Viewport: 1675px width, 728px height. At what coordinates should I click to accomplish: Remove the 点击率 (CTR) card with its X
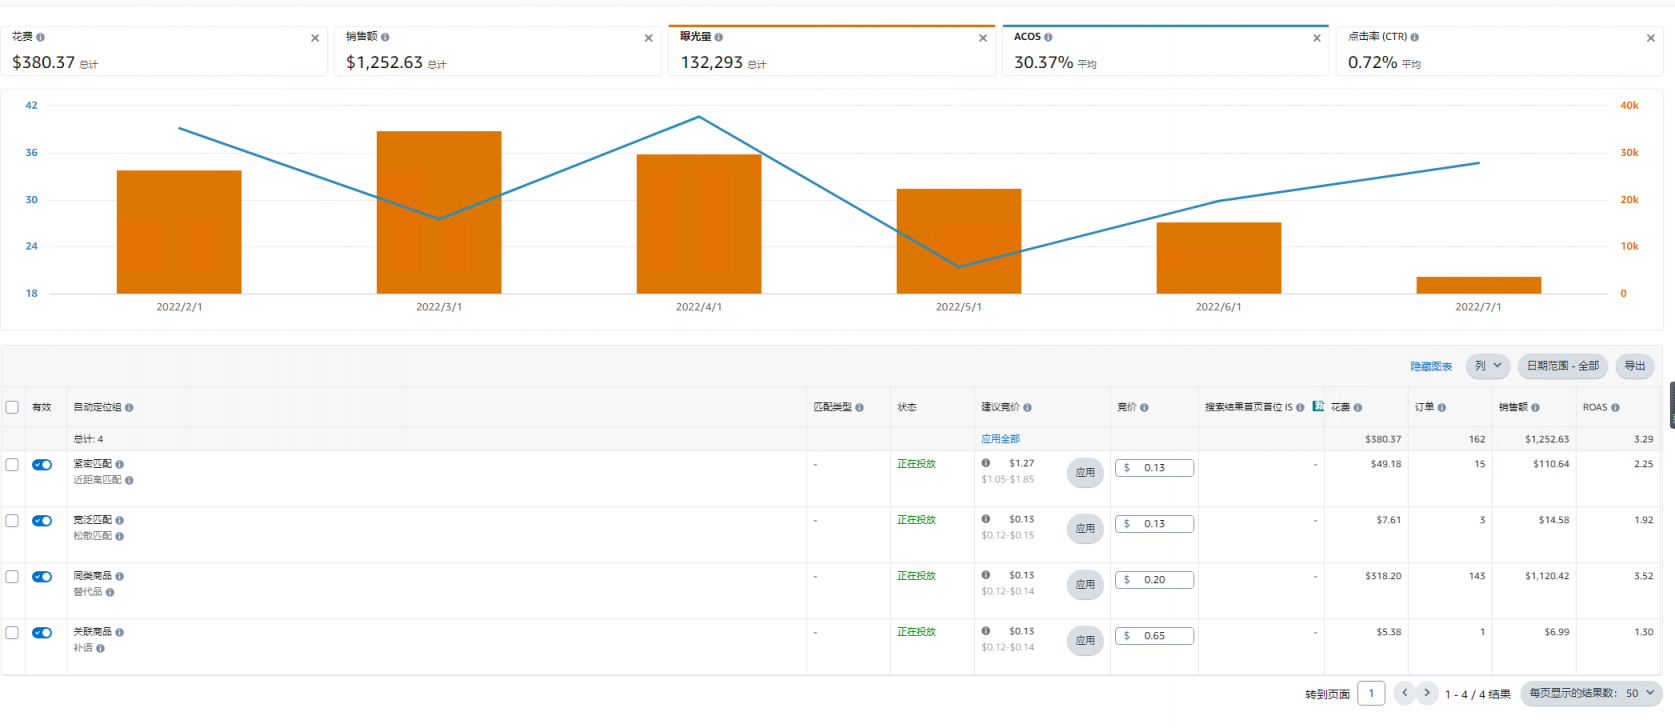[1651, 38]
